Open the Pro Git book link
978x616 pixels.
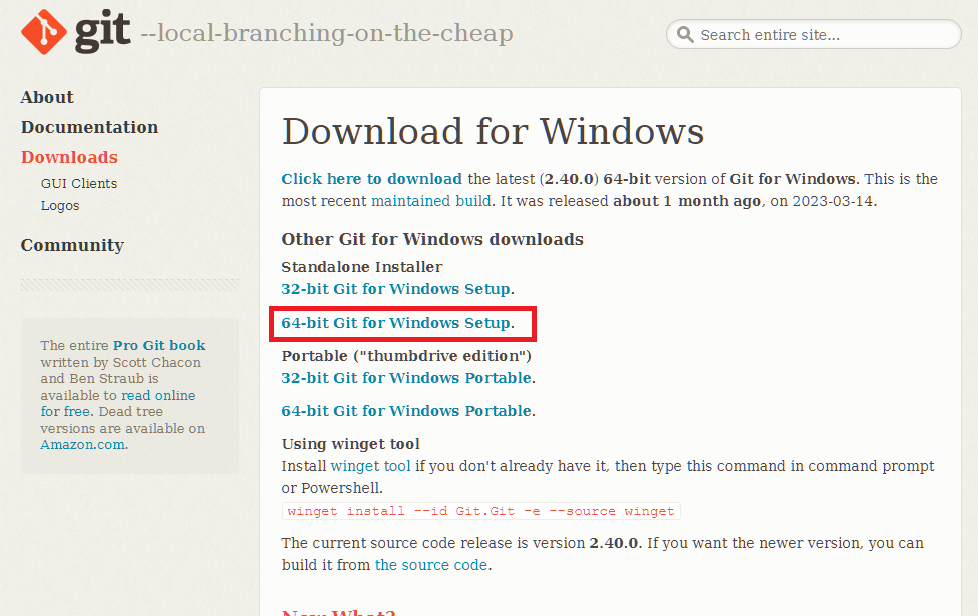[159, 345]
